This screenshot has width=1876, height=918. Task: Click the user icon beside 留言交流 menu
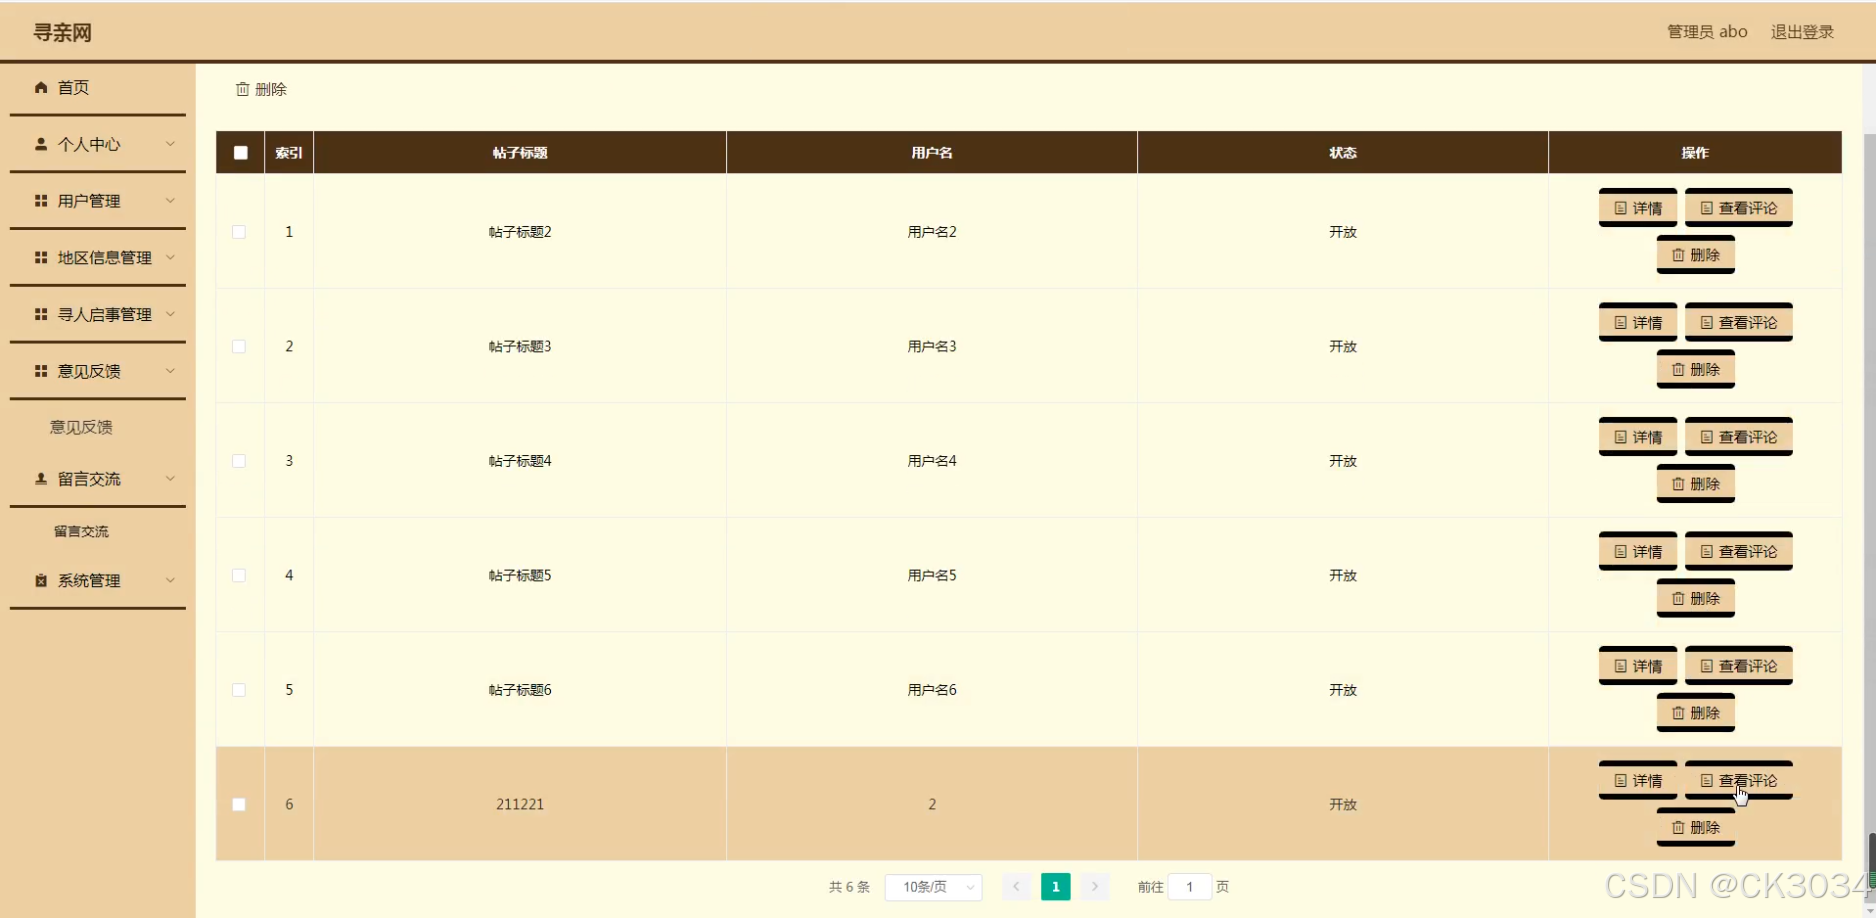click(x=41, y=479)
